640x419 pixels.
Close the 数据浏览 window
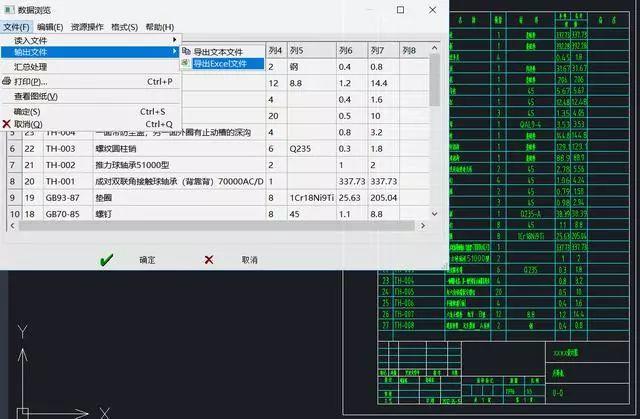coord(432,10)
